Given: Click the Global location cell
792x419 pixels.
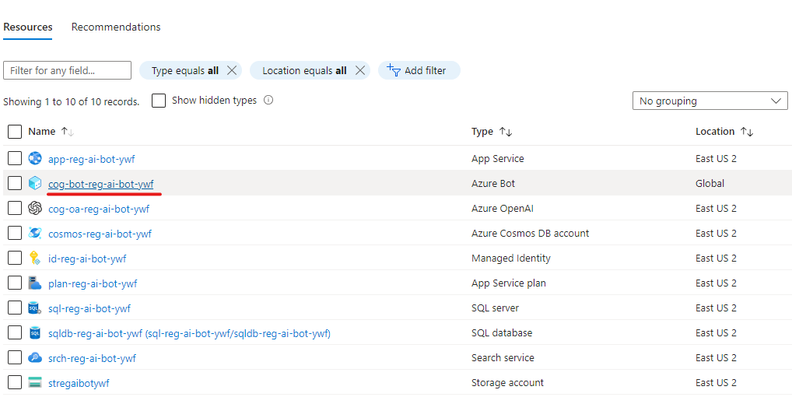Looking at the screenshot, I should point(710,183).
